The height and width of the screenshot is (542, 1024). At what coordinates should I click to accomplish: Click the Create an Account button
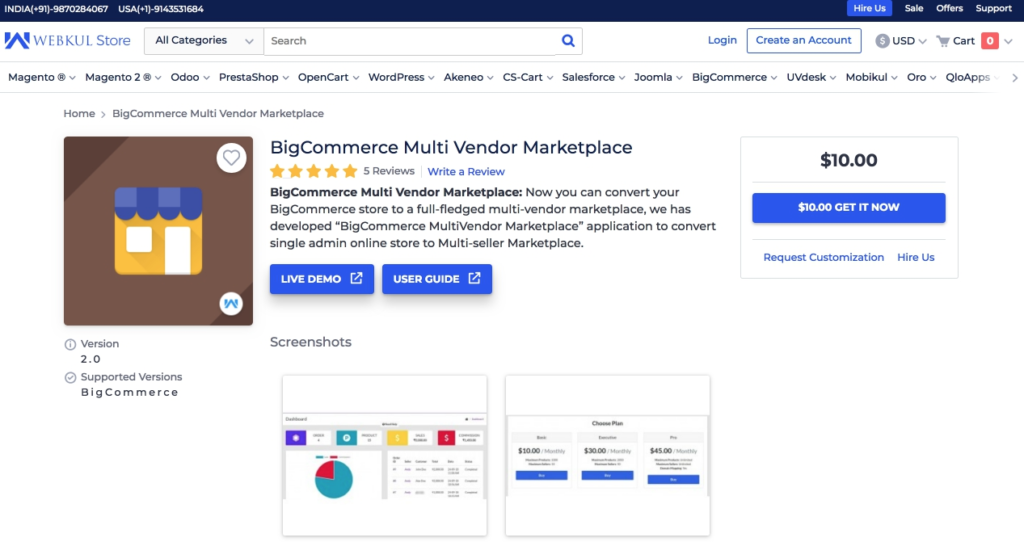(804, 40)
